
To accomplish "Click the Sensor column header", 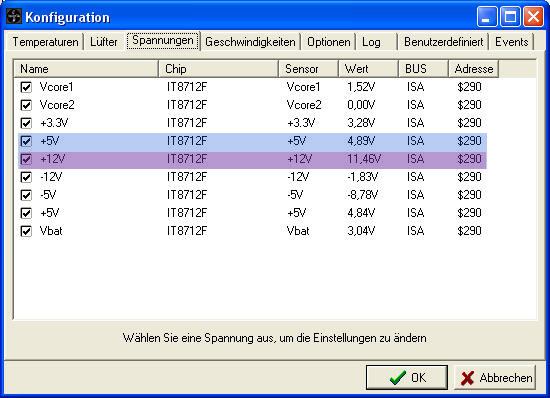I will [x=309, y=69].
